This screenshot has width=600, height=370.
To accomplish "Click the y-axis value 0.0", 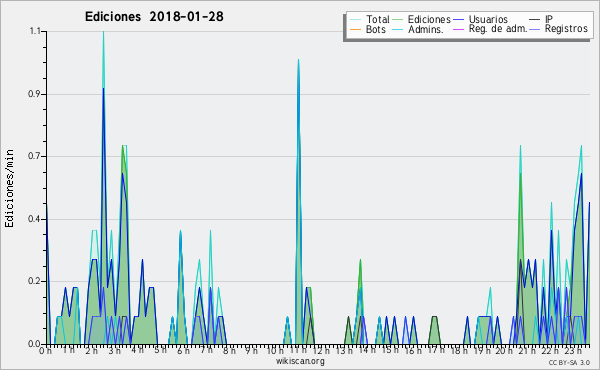I will point(34,344).
